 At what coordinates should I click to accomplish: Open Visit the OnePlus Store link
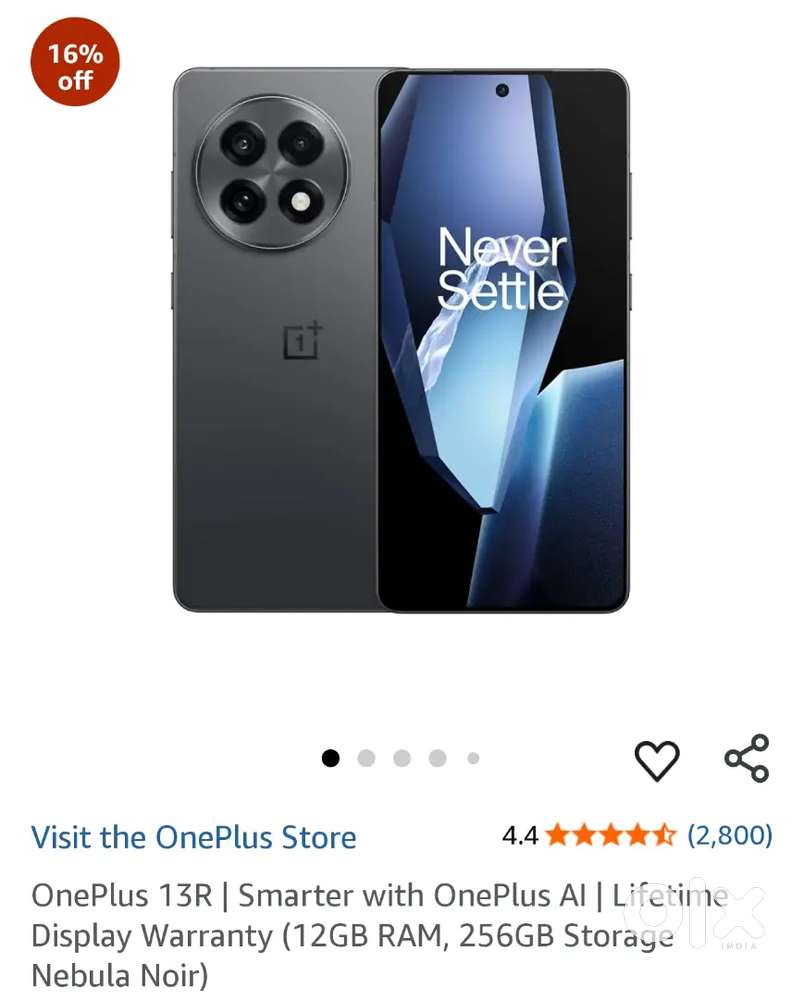click(x=194, y=837)
